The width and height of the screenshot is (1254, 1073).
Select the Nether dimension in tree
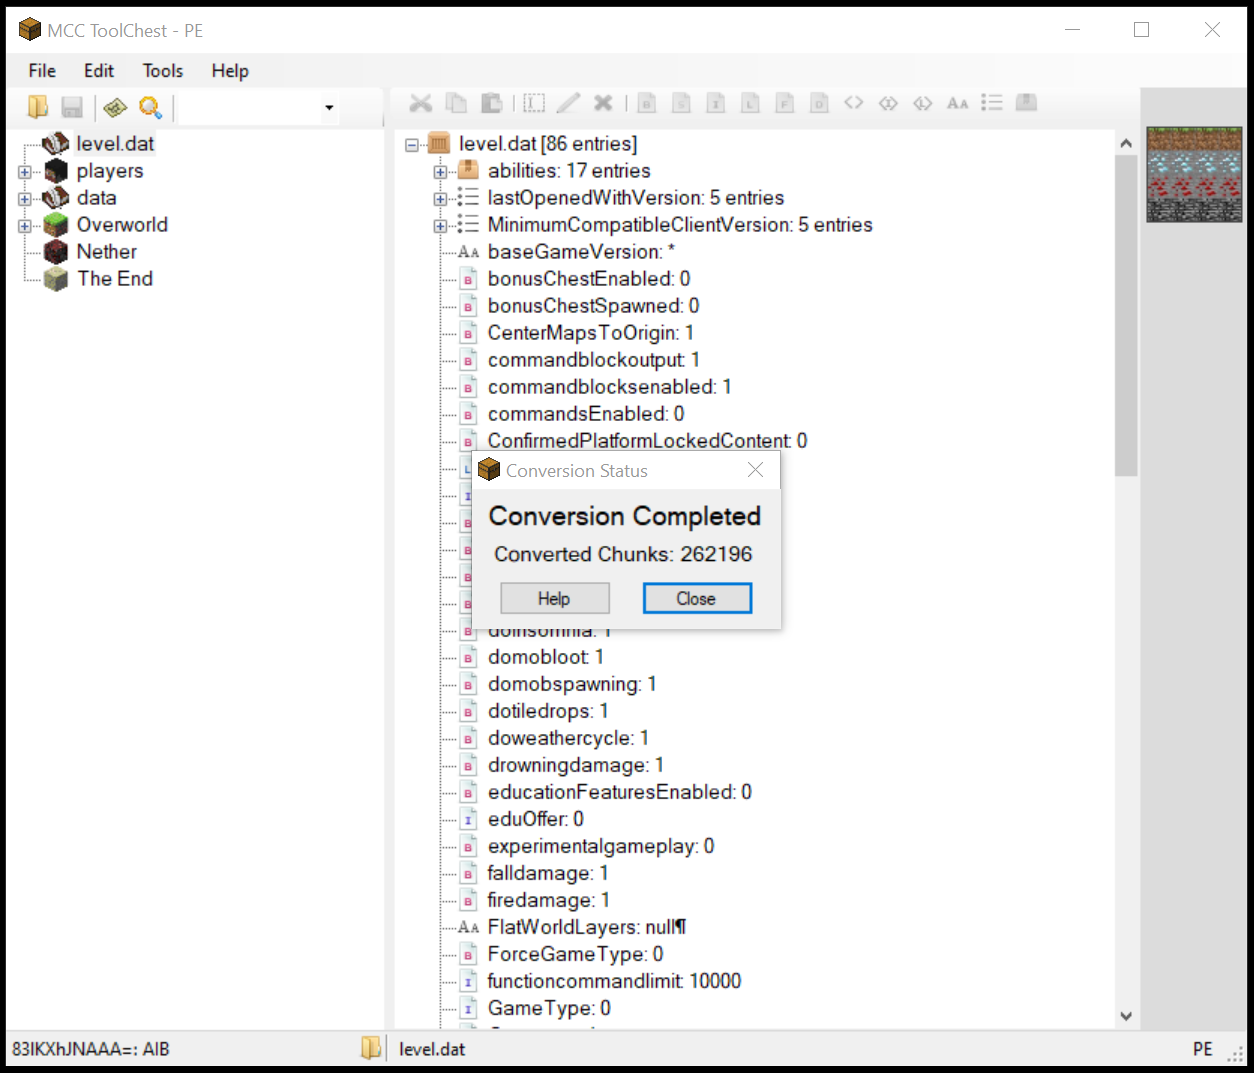point(106,252)
